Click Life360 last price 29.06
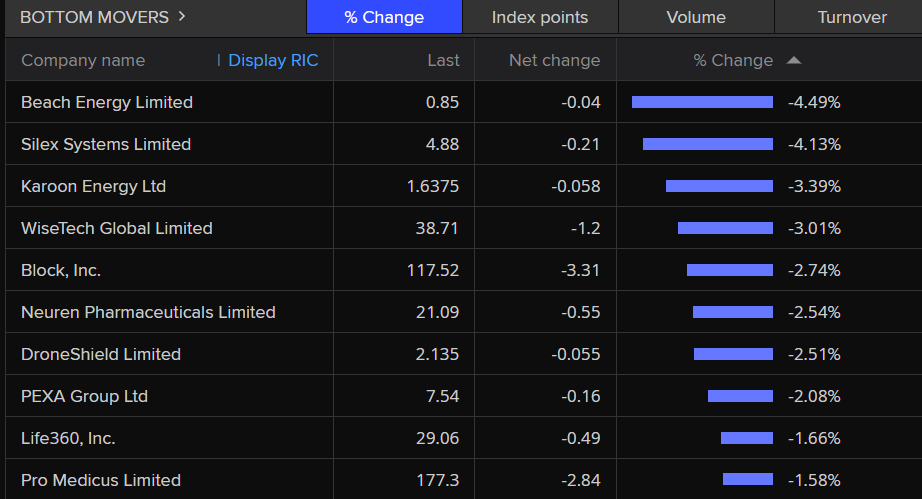 tap(437, 438)
